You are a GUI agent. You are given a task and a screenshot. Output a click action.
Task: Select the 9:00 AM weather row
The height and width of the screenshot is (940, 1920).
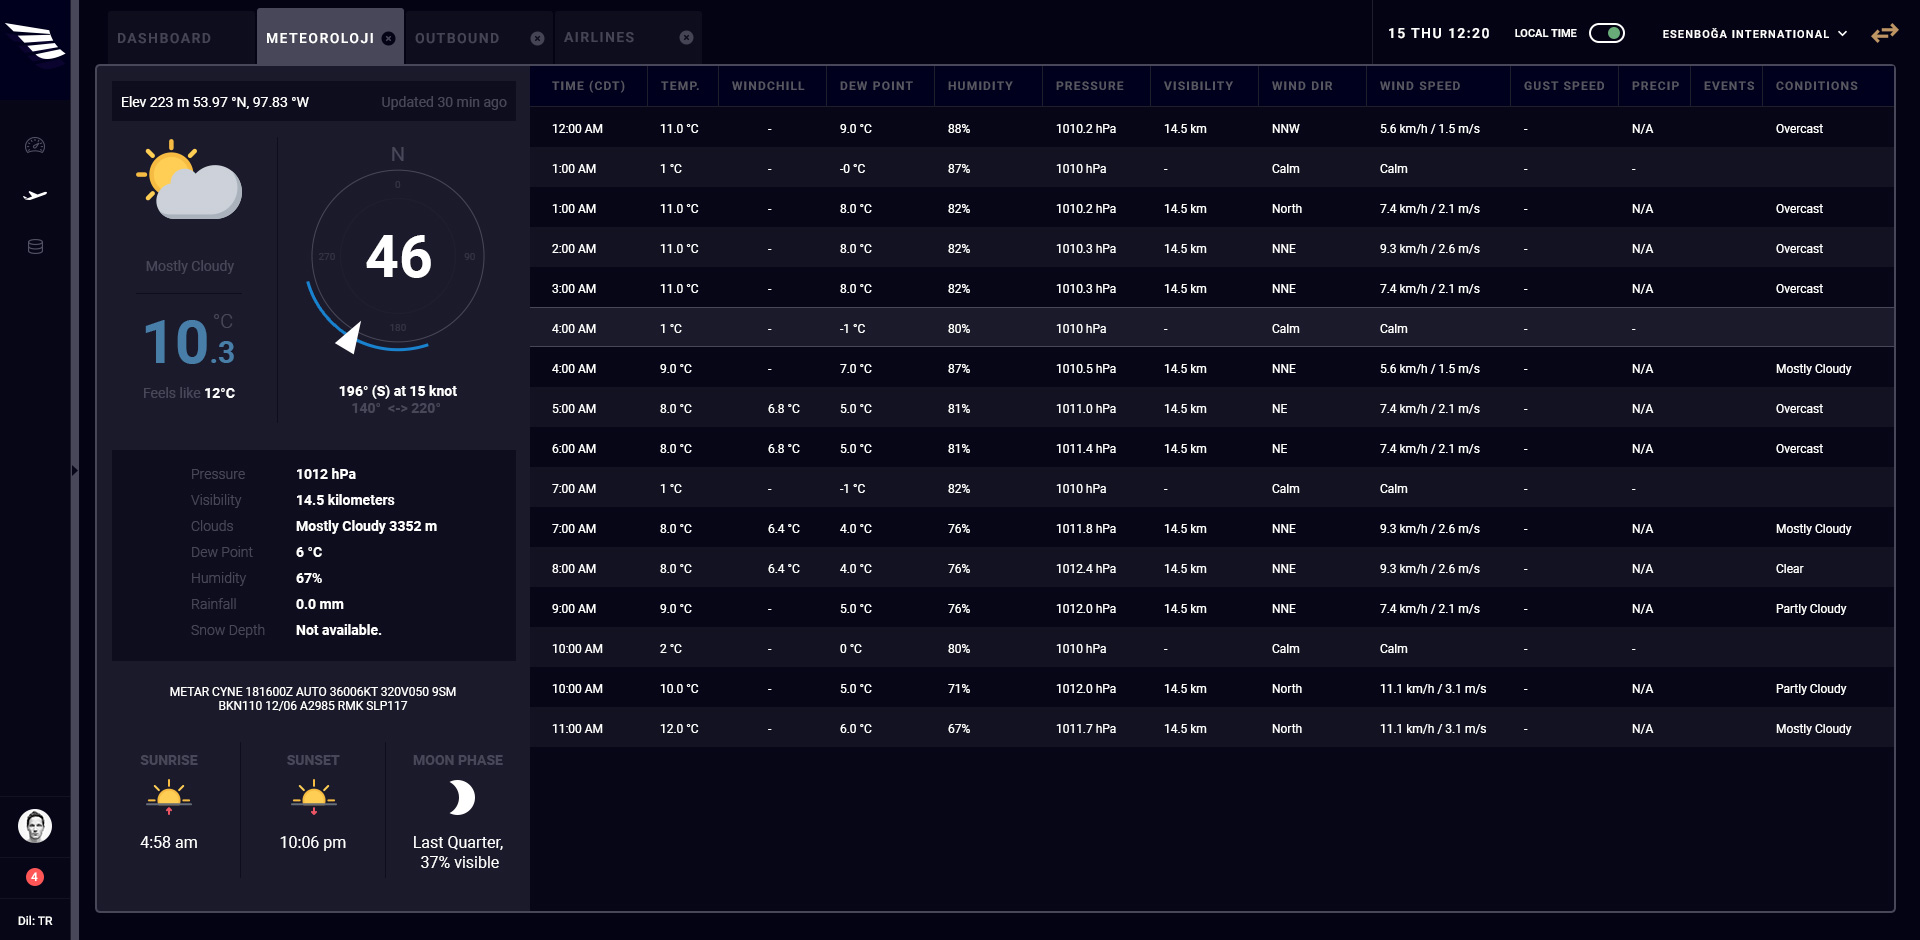pos(1212,609)
